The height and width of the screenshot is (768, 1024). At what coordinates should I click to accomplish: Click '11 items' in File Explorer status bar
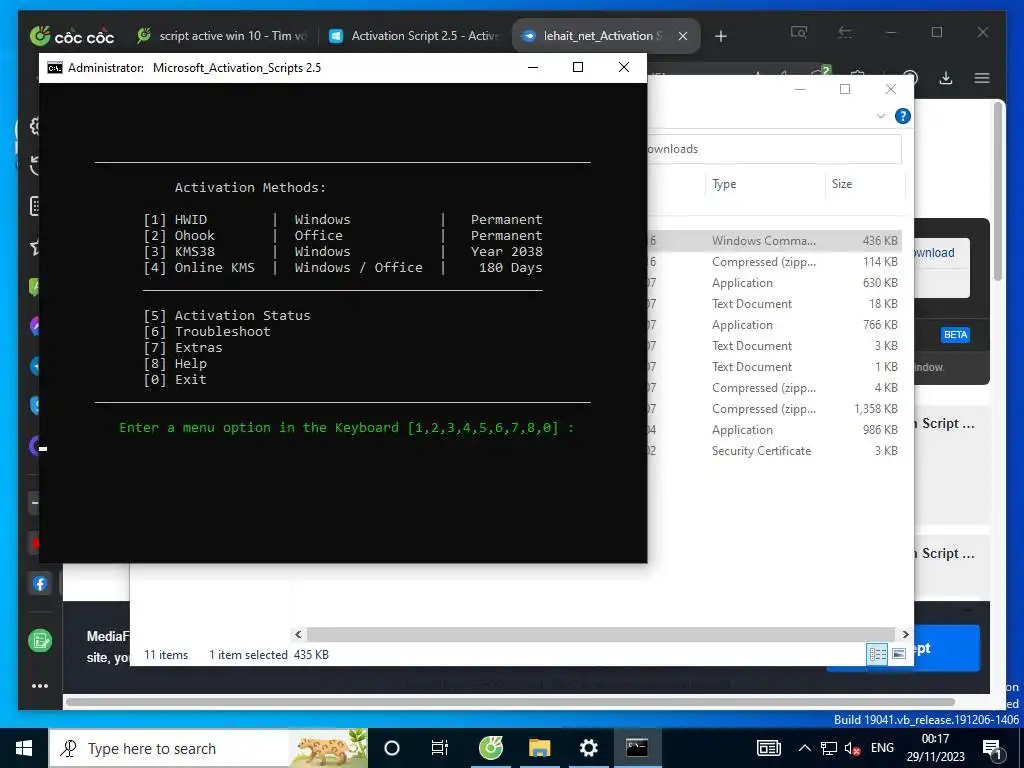[166, 655]
